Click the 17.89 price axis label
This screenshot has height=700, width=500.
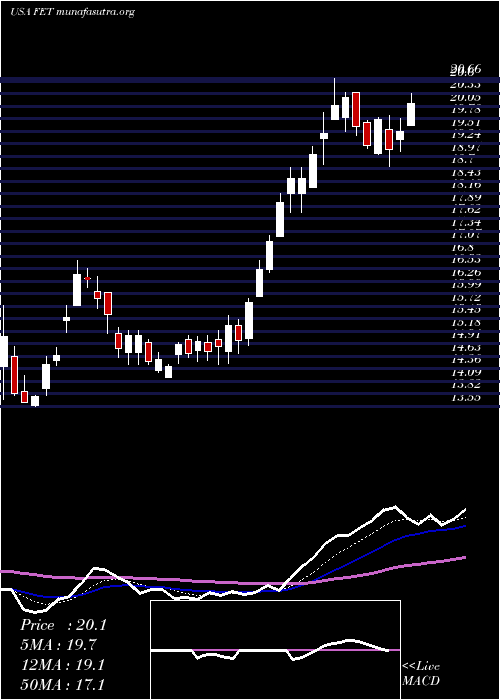click(466, 197)
